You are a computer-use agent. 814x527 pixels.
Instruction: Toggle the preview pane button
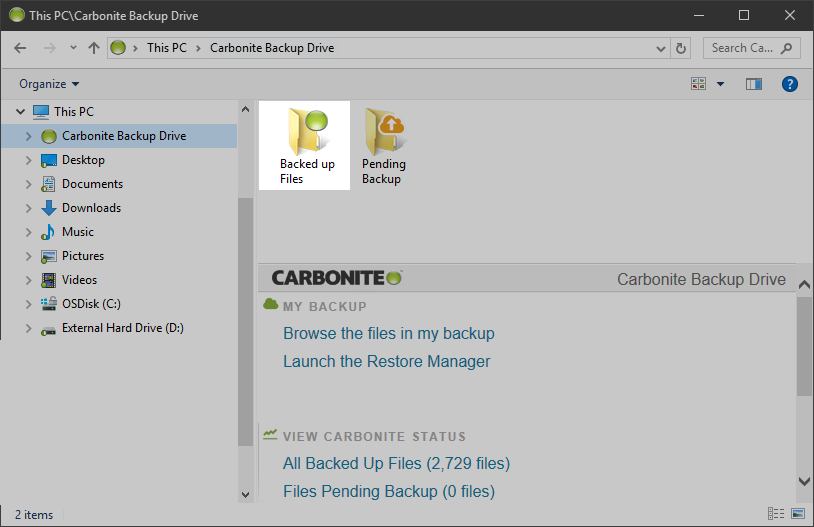(754, 84)
